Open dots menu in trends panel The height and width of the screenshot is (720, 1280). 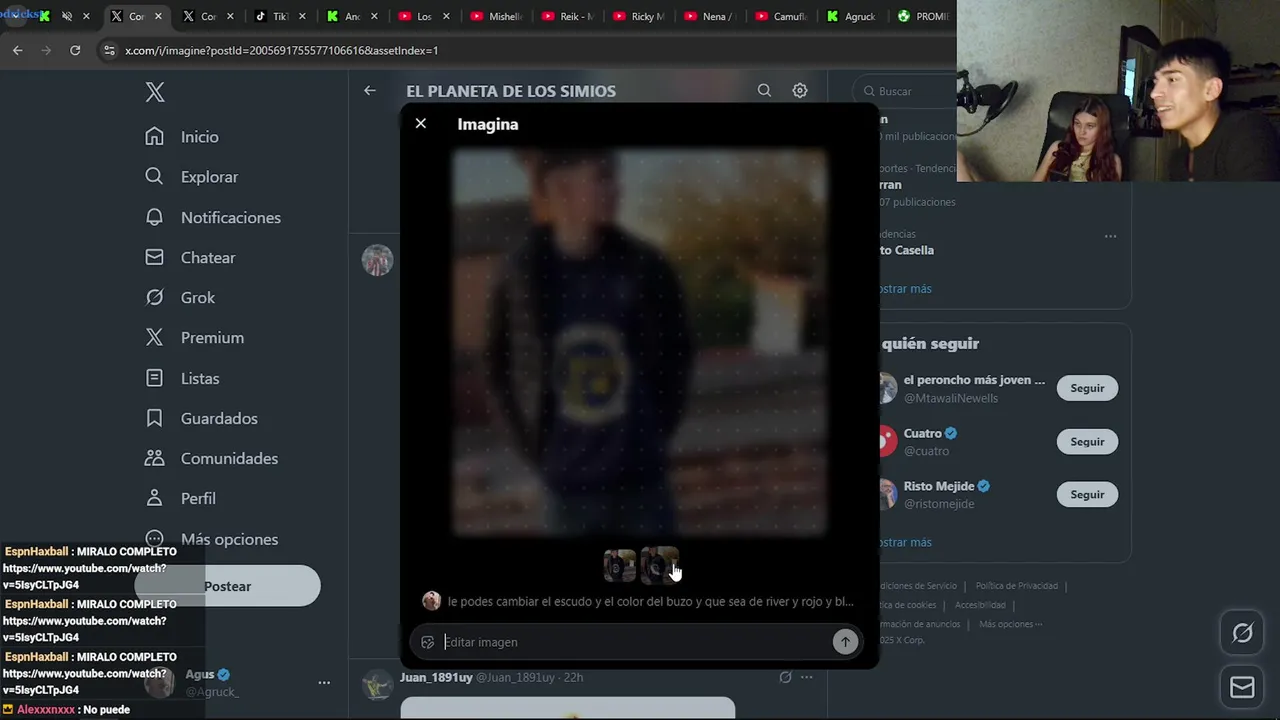coord(1110,237)
